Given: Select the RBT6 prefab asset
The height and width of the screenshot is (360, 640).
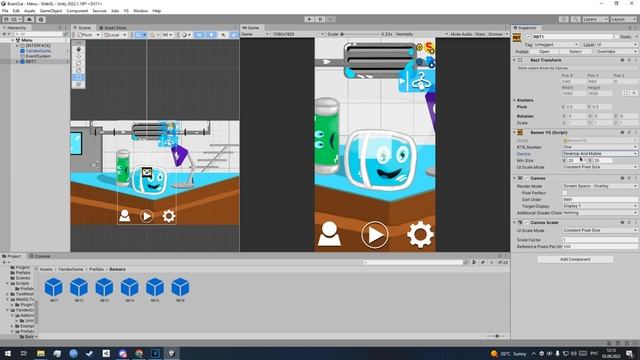Looking at the screenshot, I should [x=180, y=289].
